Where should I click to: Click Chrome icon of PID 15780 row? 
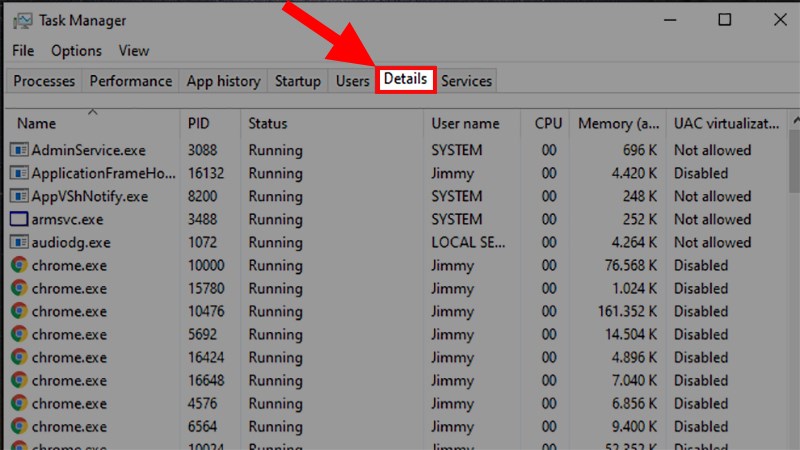click(19, 288)
